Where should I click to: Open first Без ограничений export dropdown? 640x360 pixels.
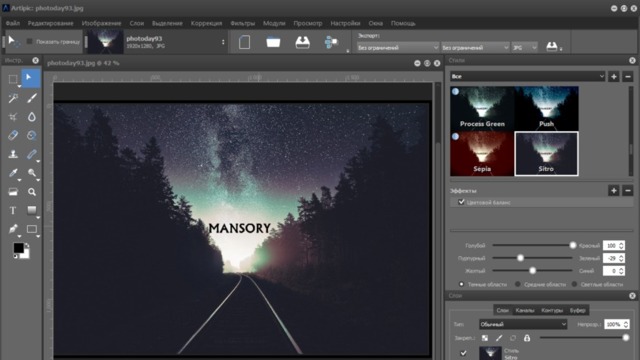coord(398,48)
